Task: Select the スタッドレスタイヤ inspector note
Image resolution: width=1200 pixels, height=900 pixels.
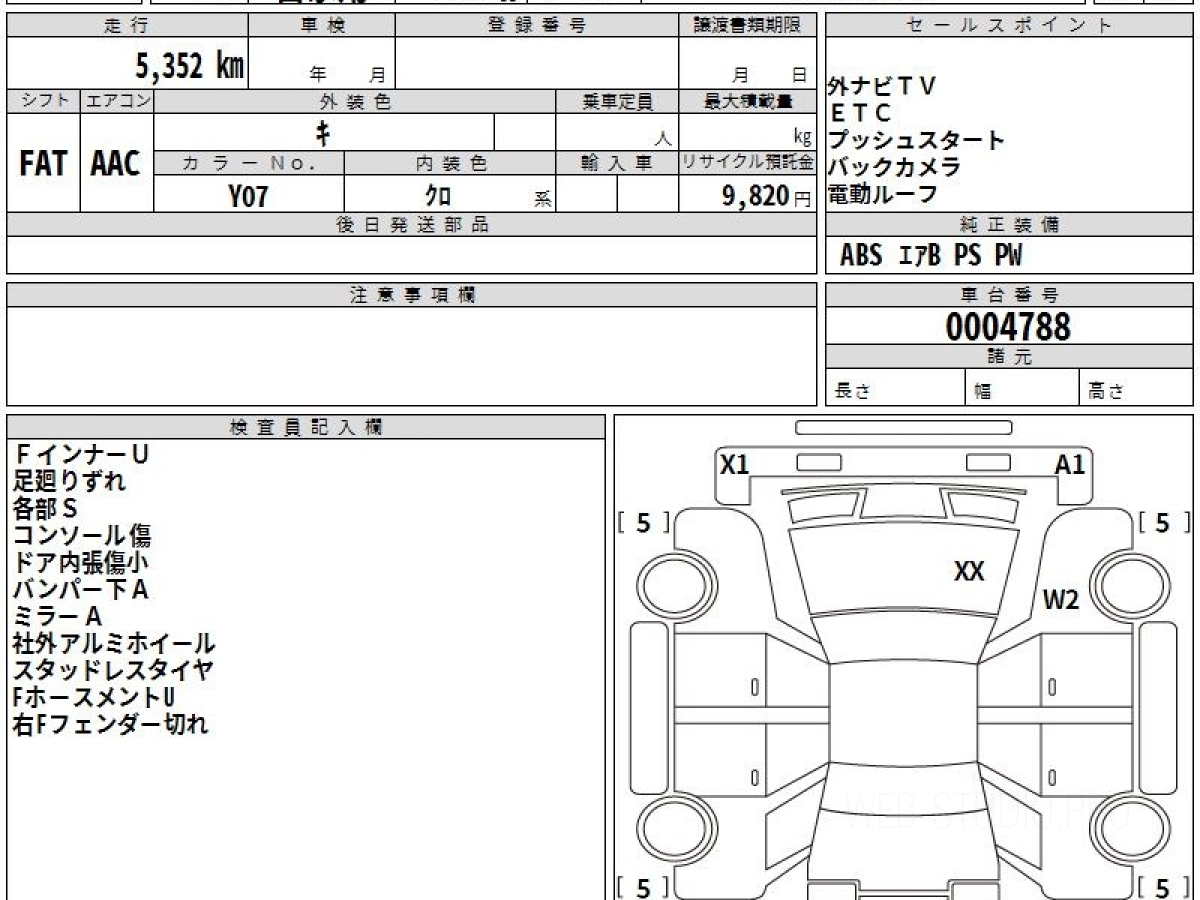Action: (x=113, y=670)
